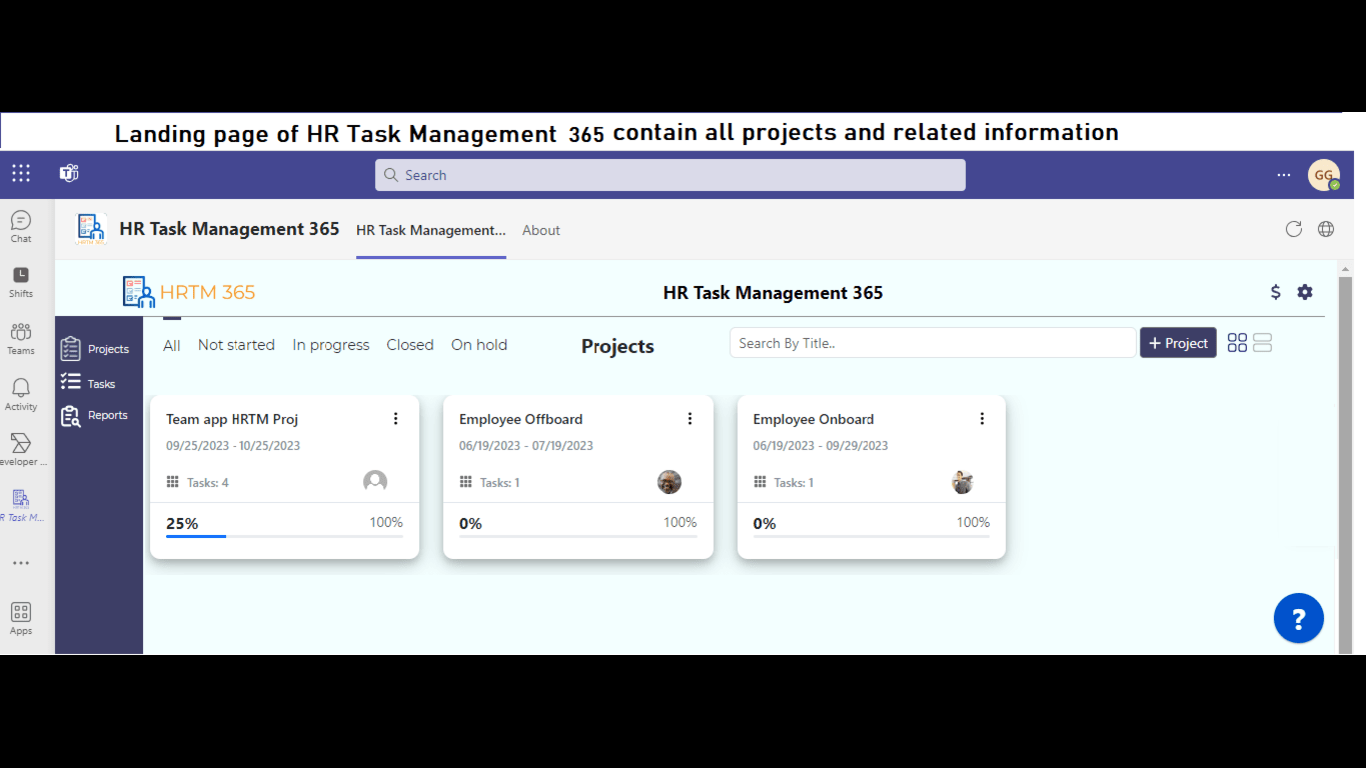
Task: Click the globe website icon
Action: tap(1326, 229)
